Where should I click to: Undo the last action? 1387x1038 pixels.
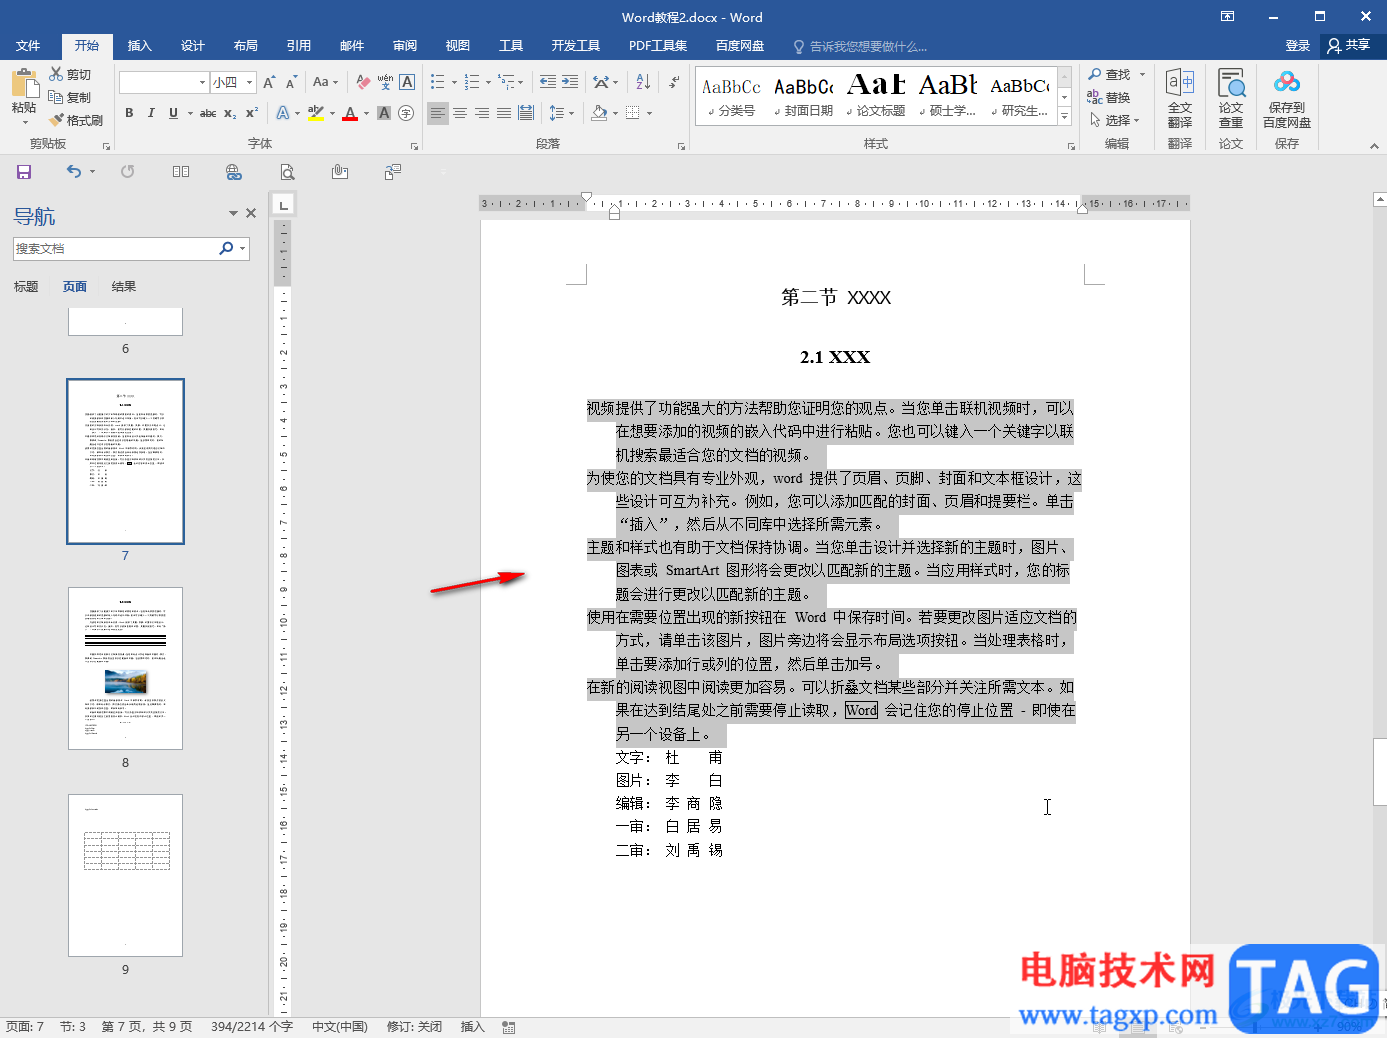[74, 172]
